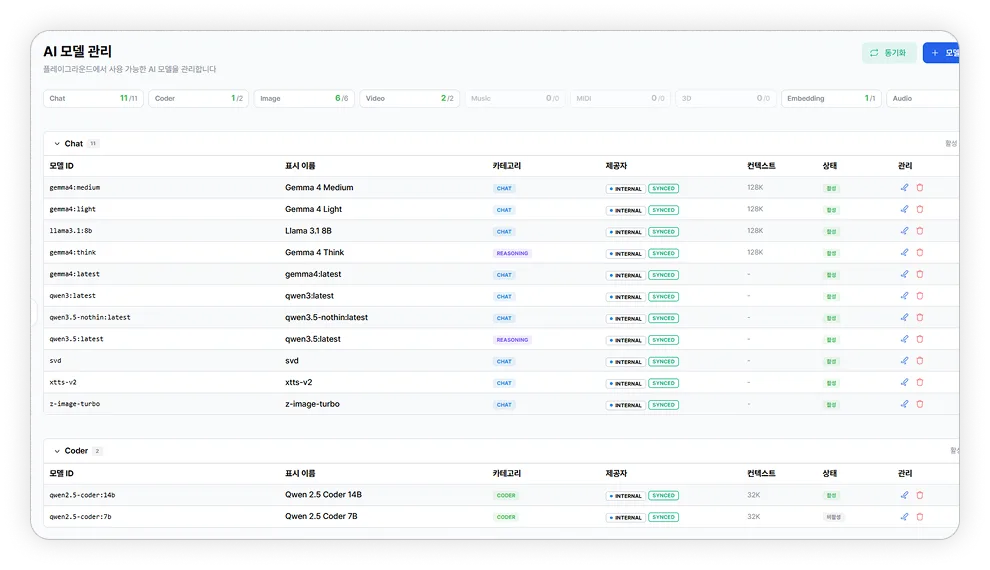
Task: Activate the inactive qwen2.5-coder:7b model
Action: [833, 517]
